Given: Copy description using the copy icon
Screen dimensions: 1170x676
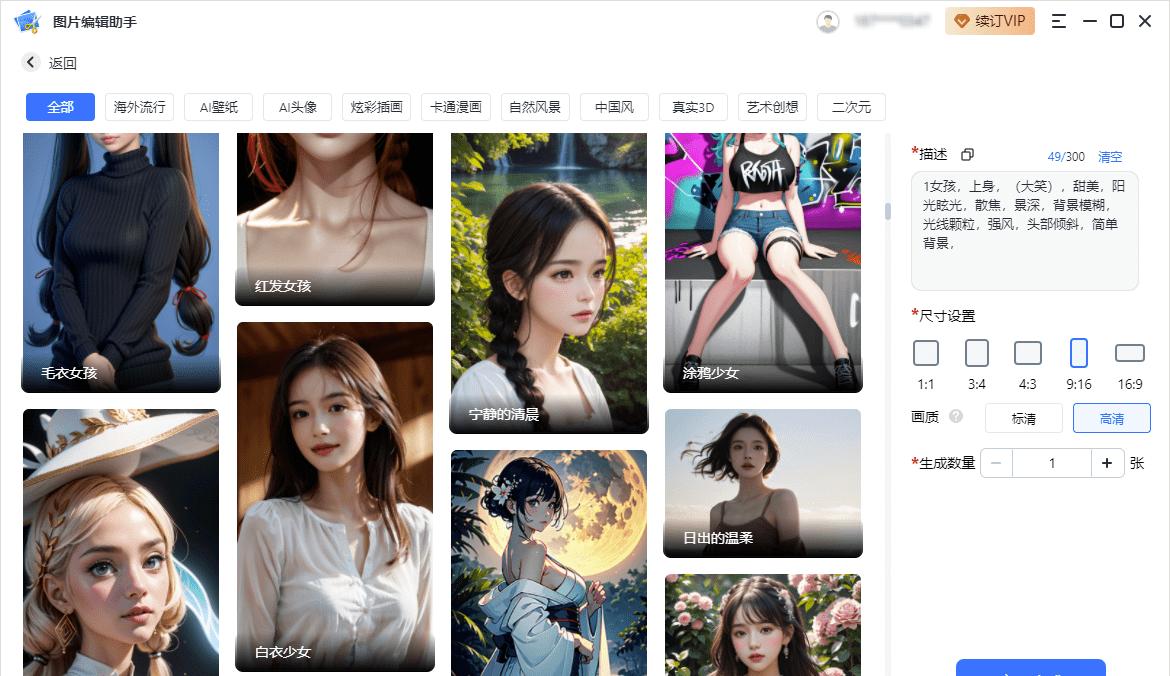Looking at the screenshot, I should pyautogui.click(x=967, y=154).
